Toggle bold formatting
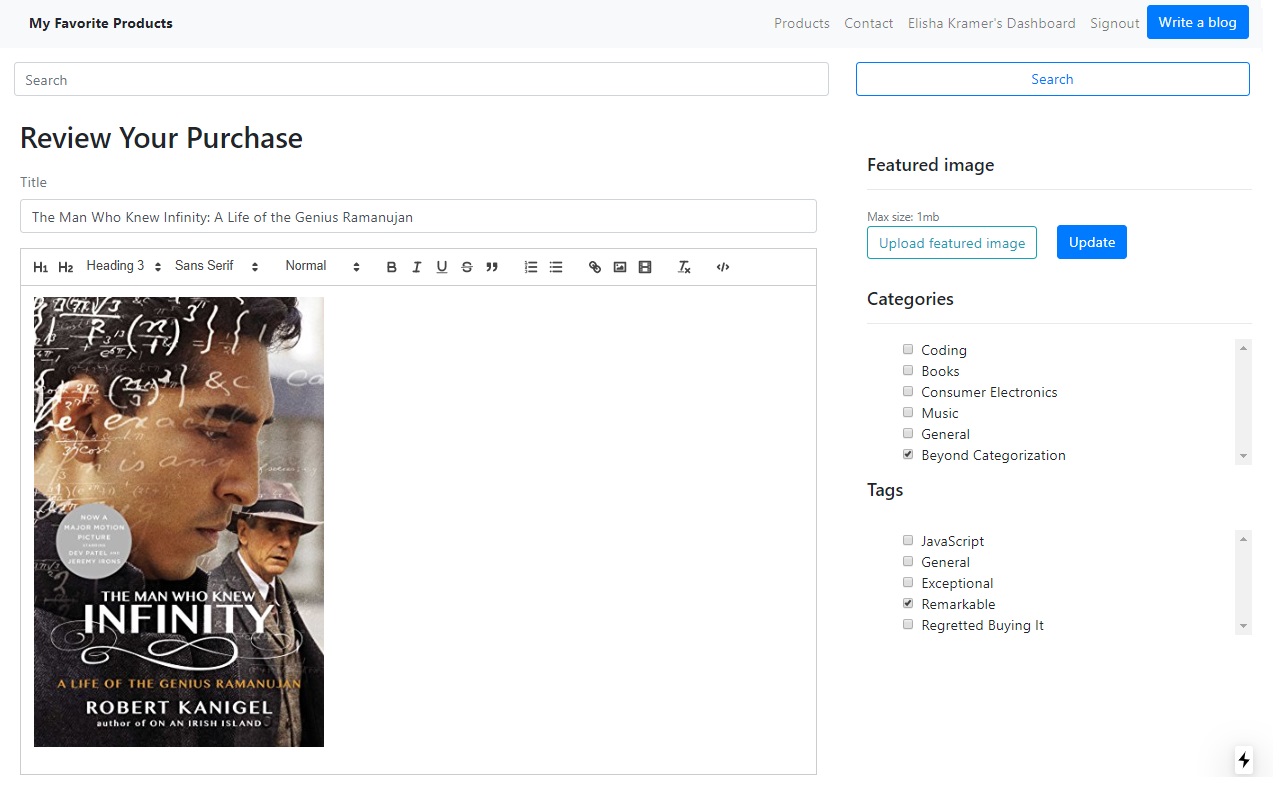Screen dimensions: 1280x800 point(392,267)
